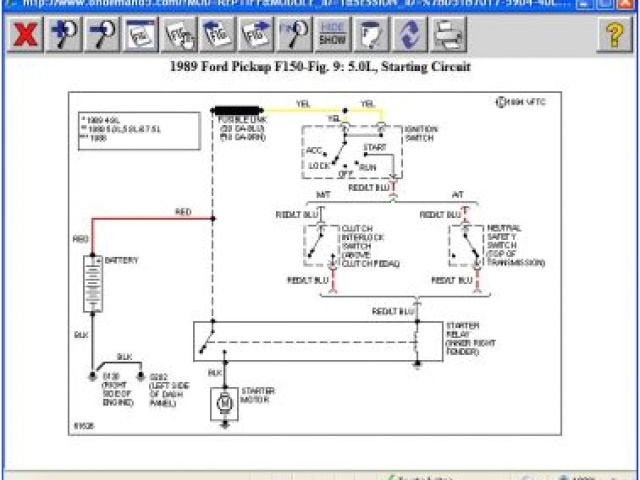The width and height of the screenshot is (640, 480).
Task: Zoom out with the second magnifier icon
Action: (x=102, y=36)
